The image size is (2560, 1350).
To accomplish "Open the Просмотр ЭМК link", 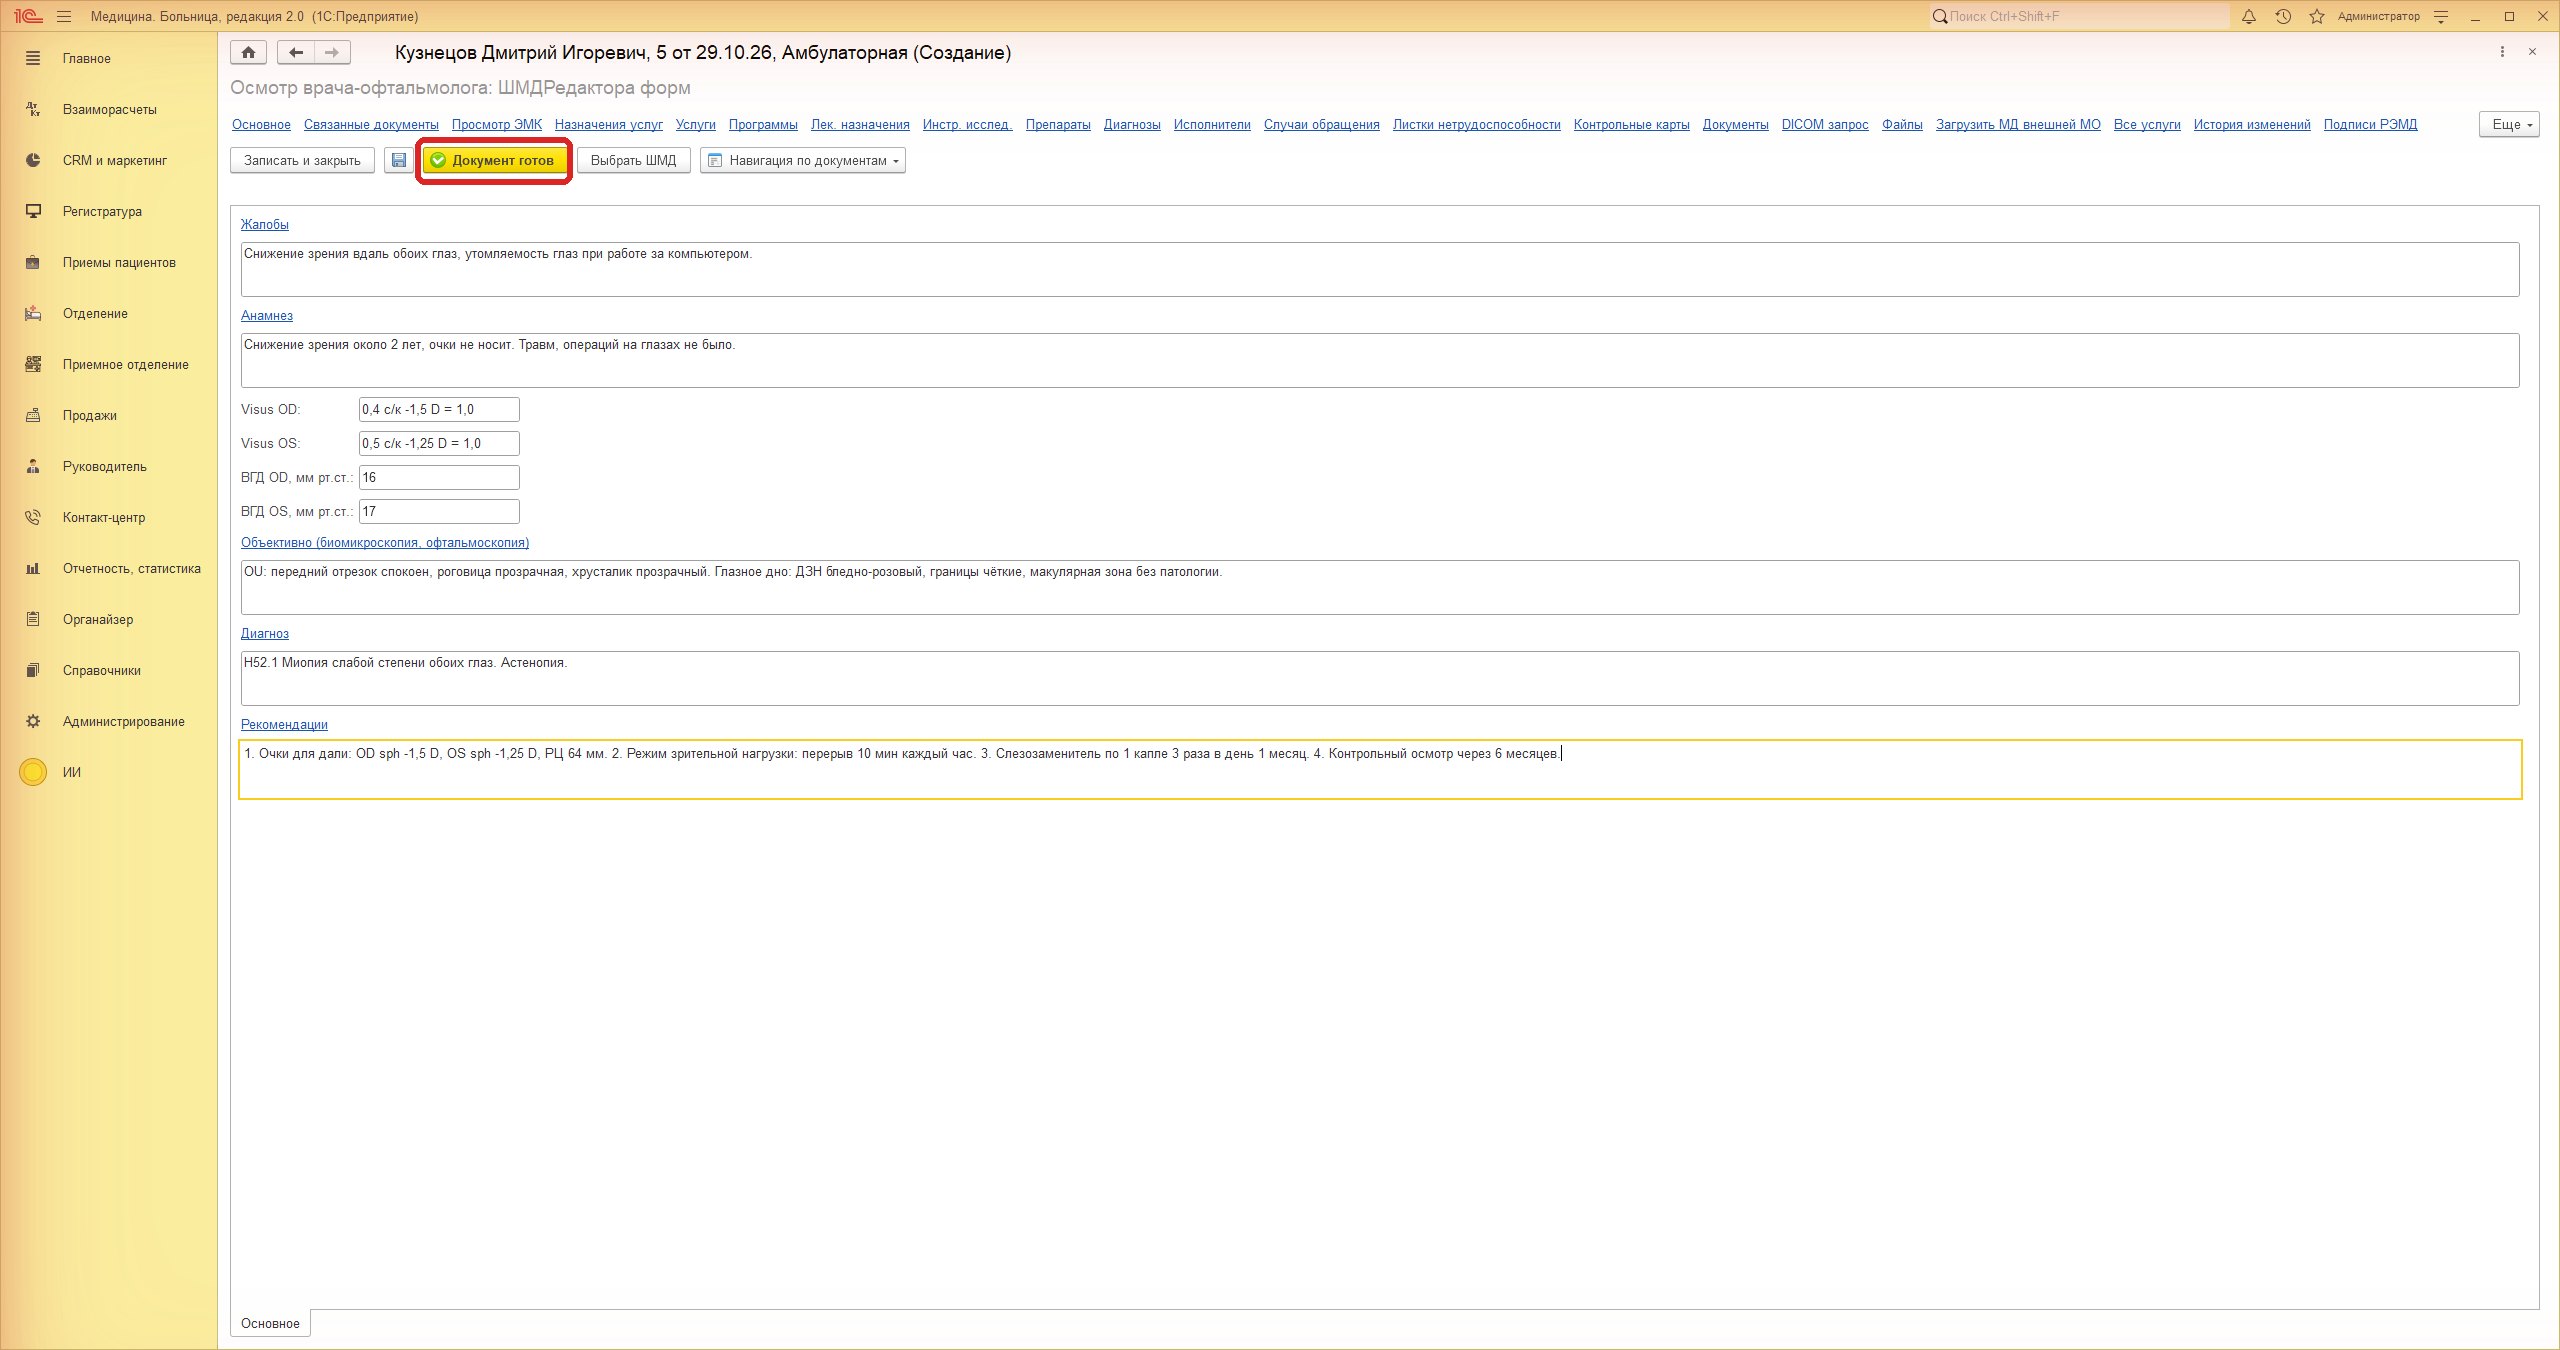I will 496,124.
